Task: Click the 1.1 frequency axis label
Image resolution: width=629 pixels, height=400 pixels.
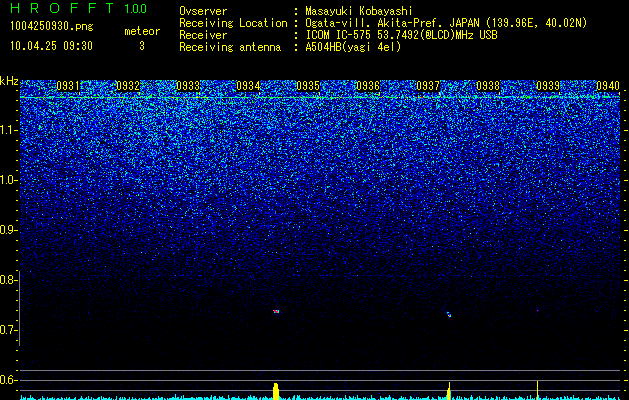Action: [8, 130]
